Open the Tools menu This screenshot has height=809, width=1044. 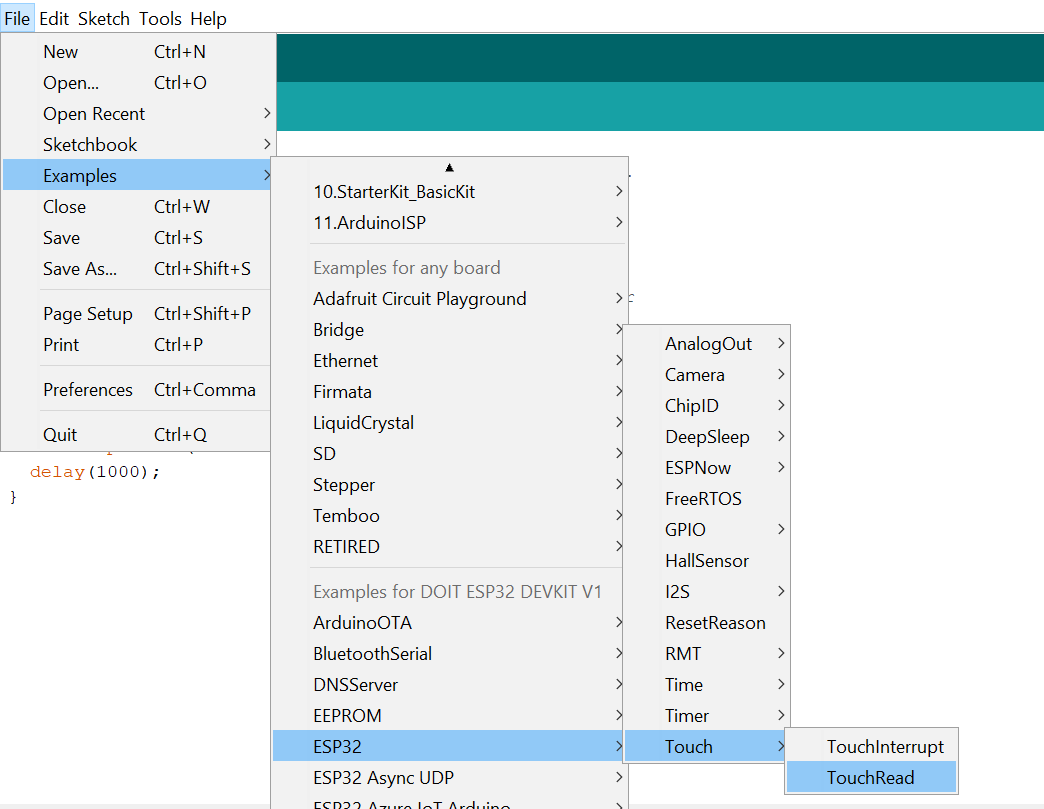160,18
